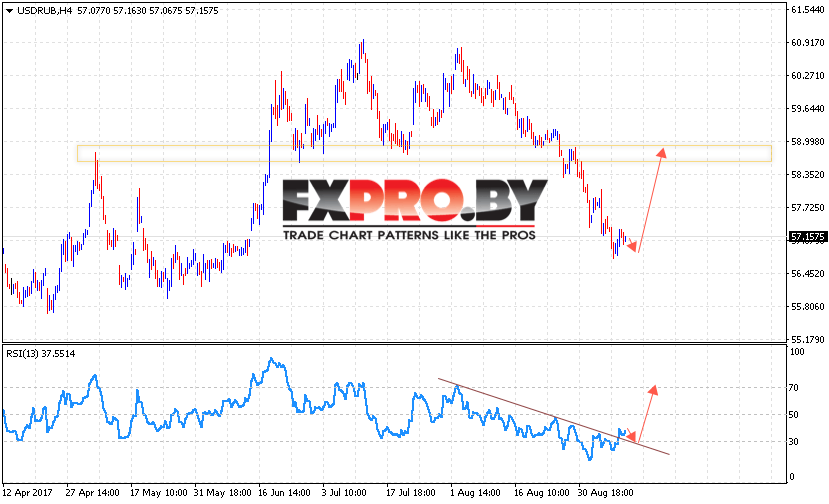The width and height of the screenshot is (829, 504).
Task: Click the RSI scale value 0
Action: (x=791, y=476)
